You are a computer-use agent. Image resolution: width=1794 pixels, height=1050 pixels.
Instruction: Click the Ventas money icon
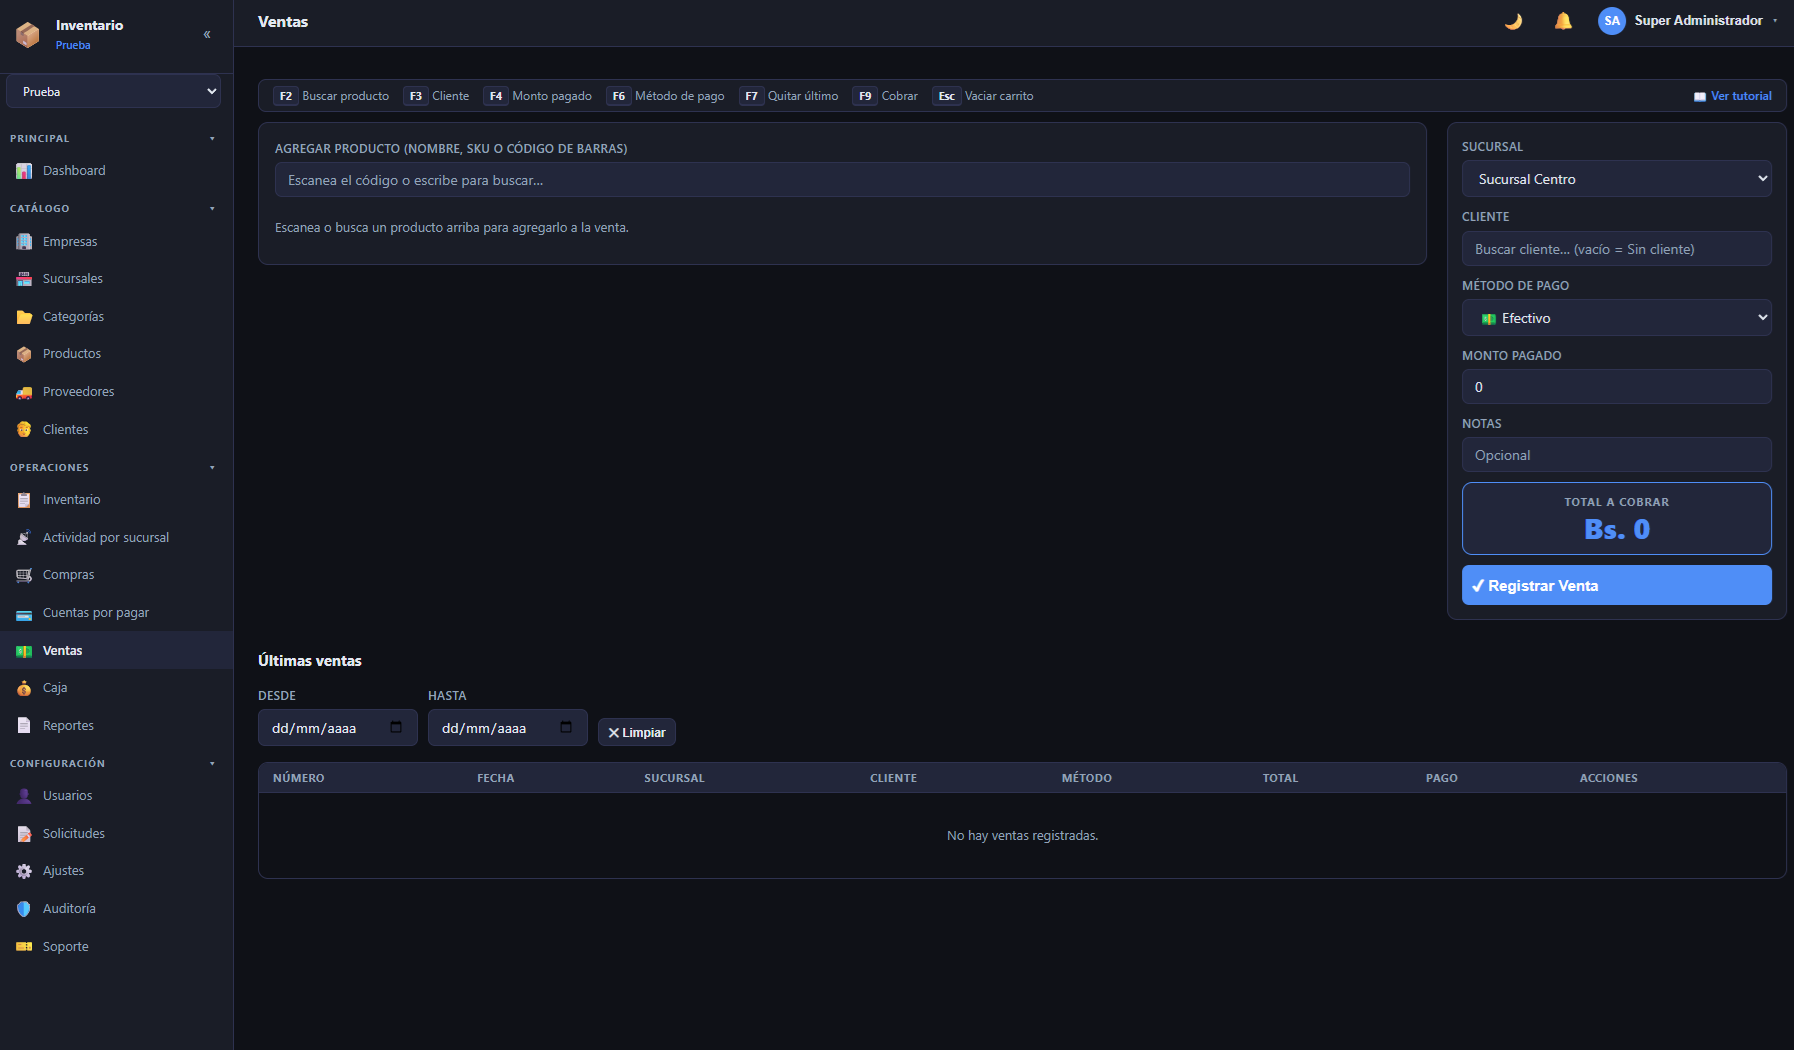[x=24, y=651]
